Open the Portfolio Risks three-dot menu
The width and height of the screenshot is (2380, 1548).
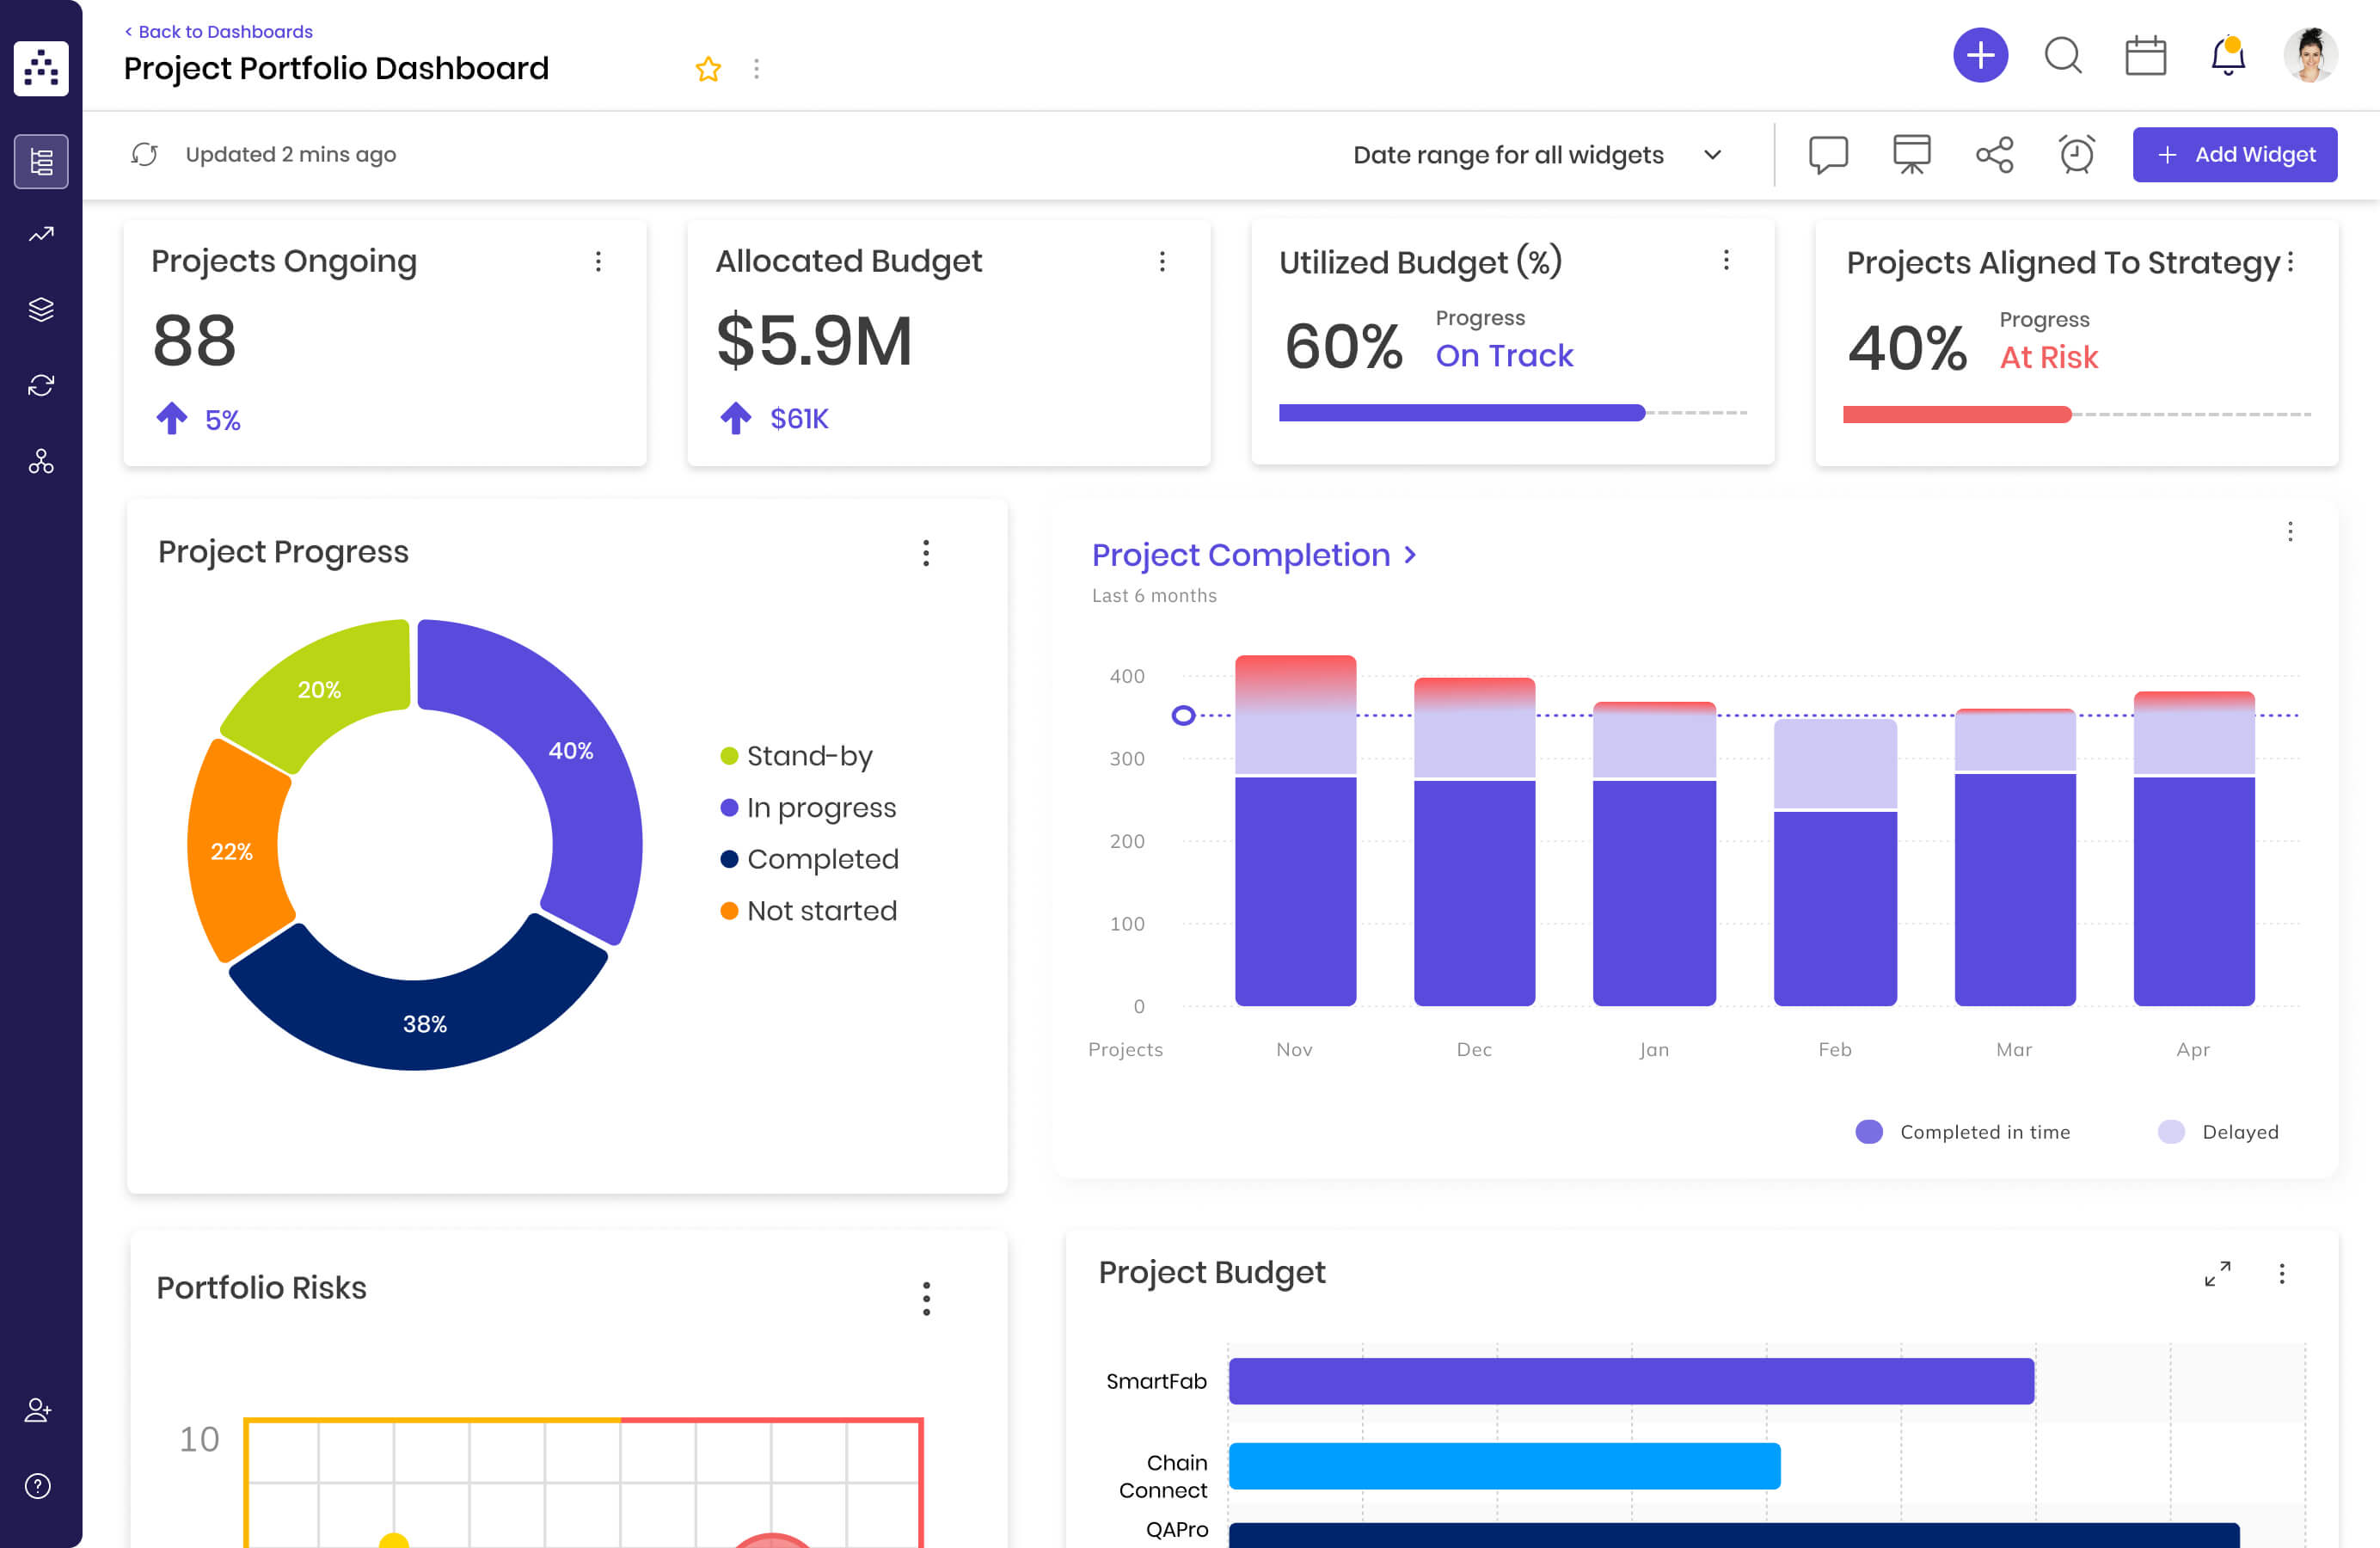pos(927,1299)
